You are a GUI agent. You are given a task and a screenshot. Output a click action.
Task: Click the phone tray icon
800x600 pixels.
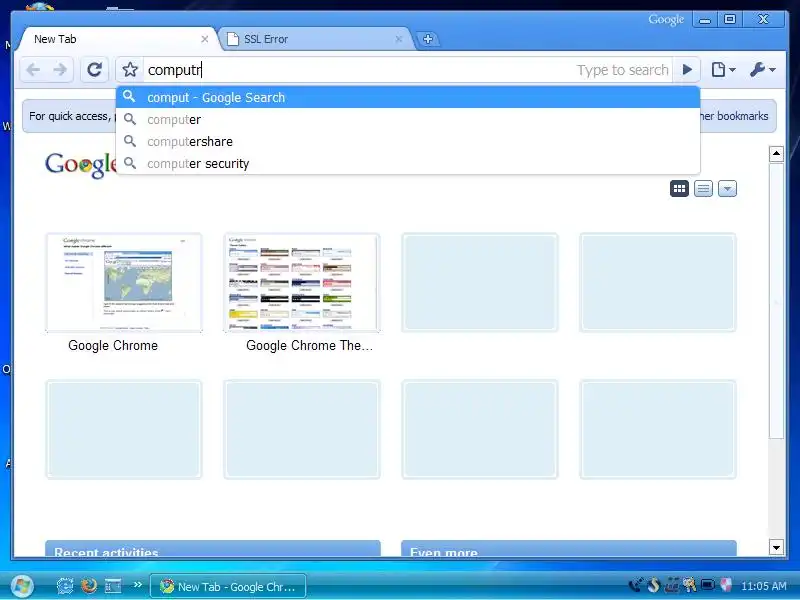636,585
